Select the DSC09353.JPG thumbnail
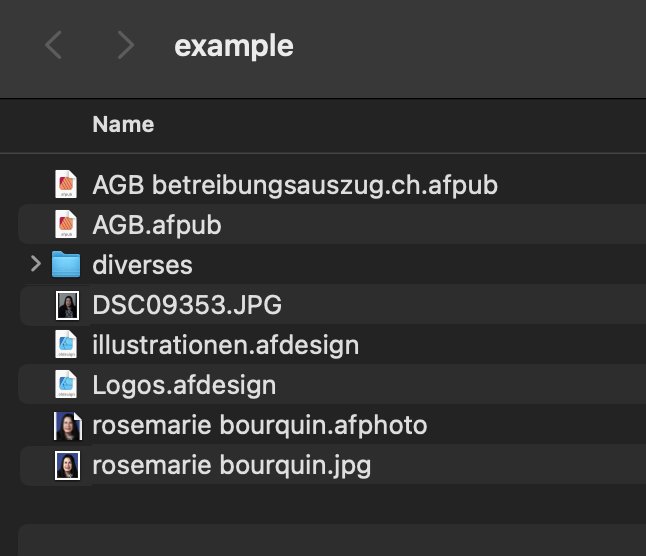The height and width of the screenshot is (556, 646). (68, 305)
